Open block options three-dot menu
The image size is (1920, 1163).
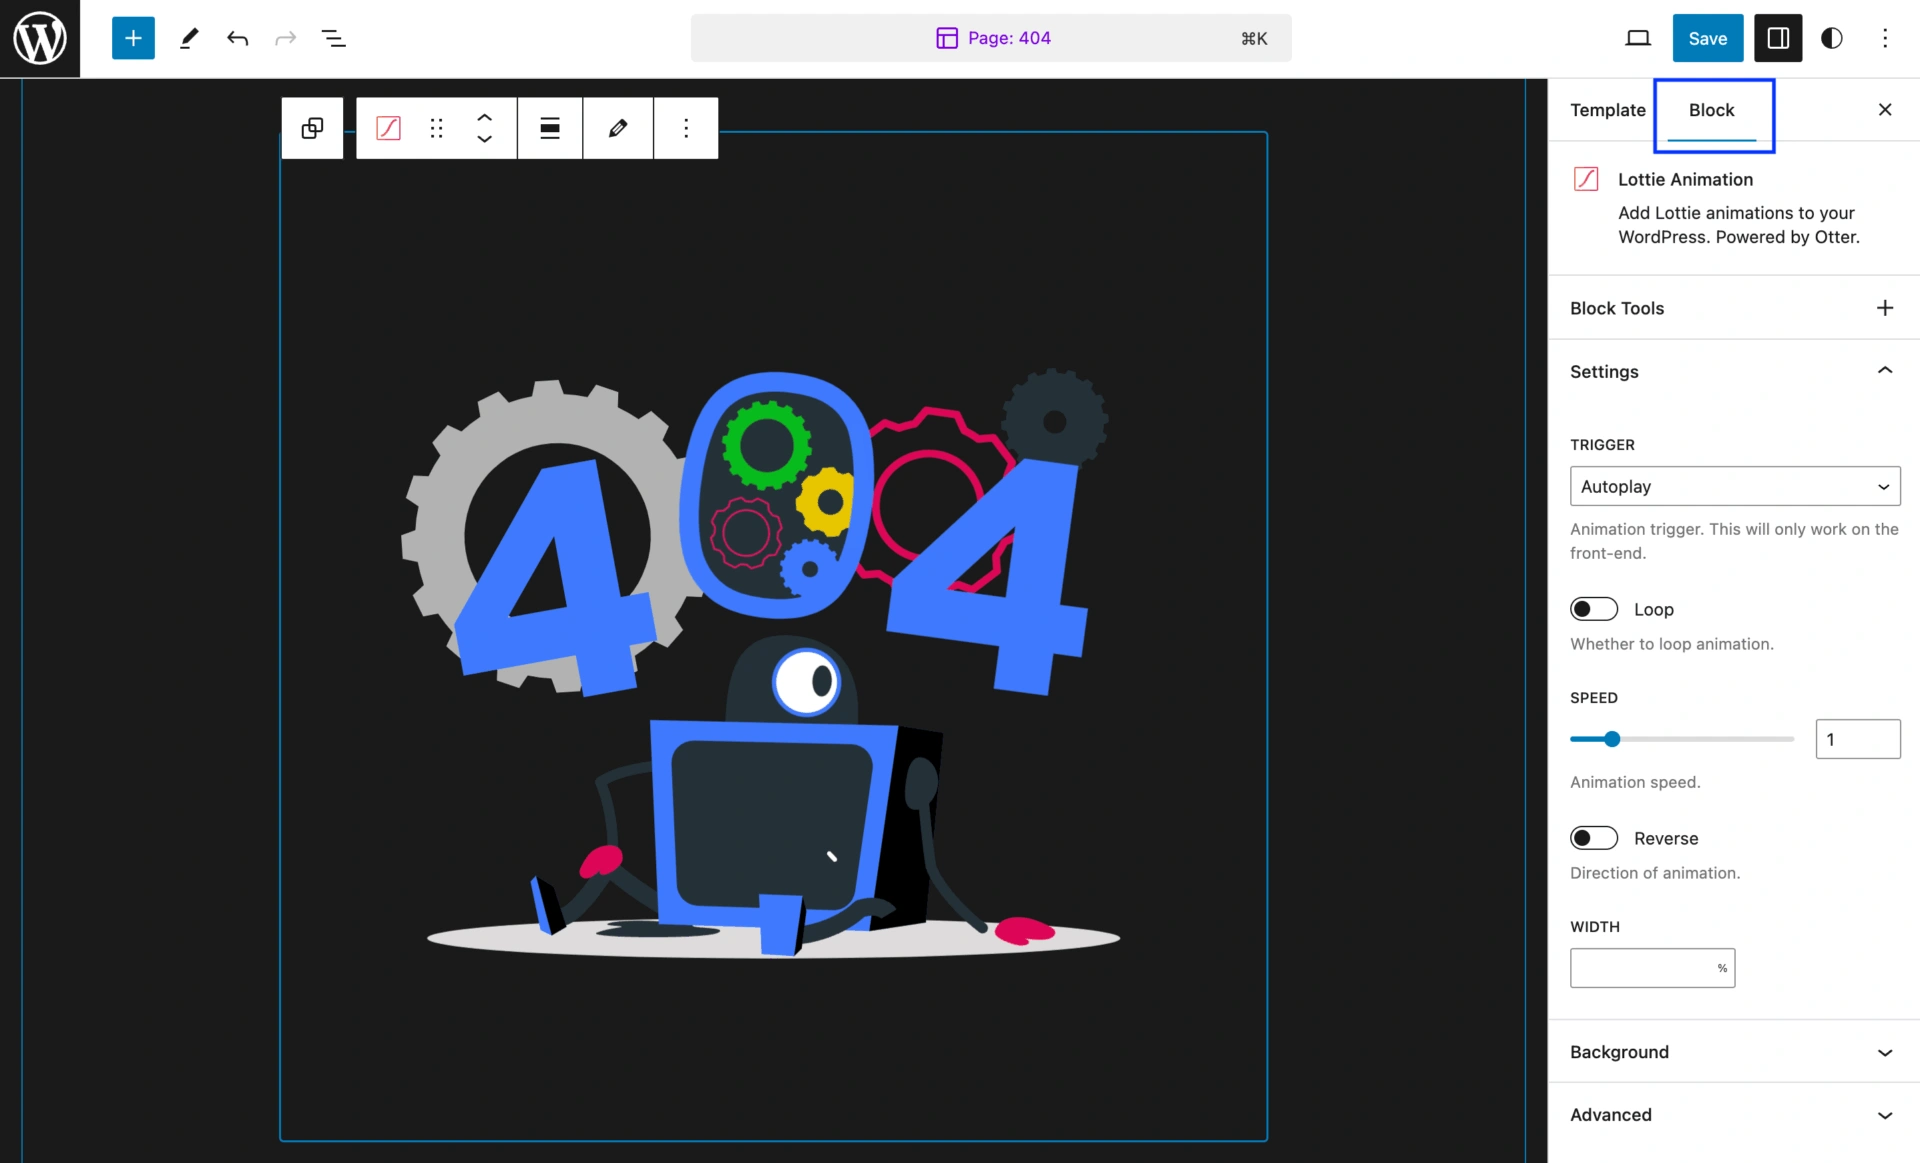coord(686,128)
